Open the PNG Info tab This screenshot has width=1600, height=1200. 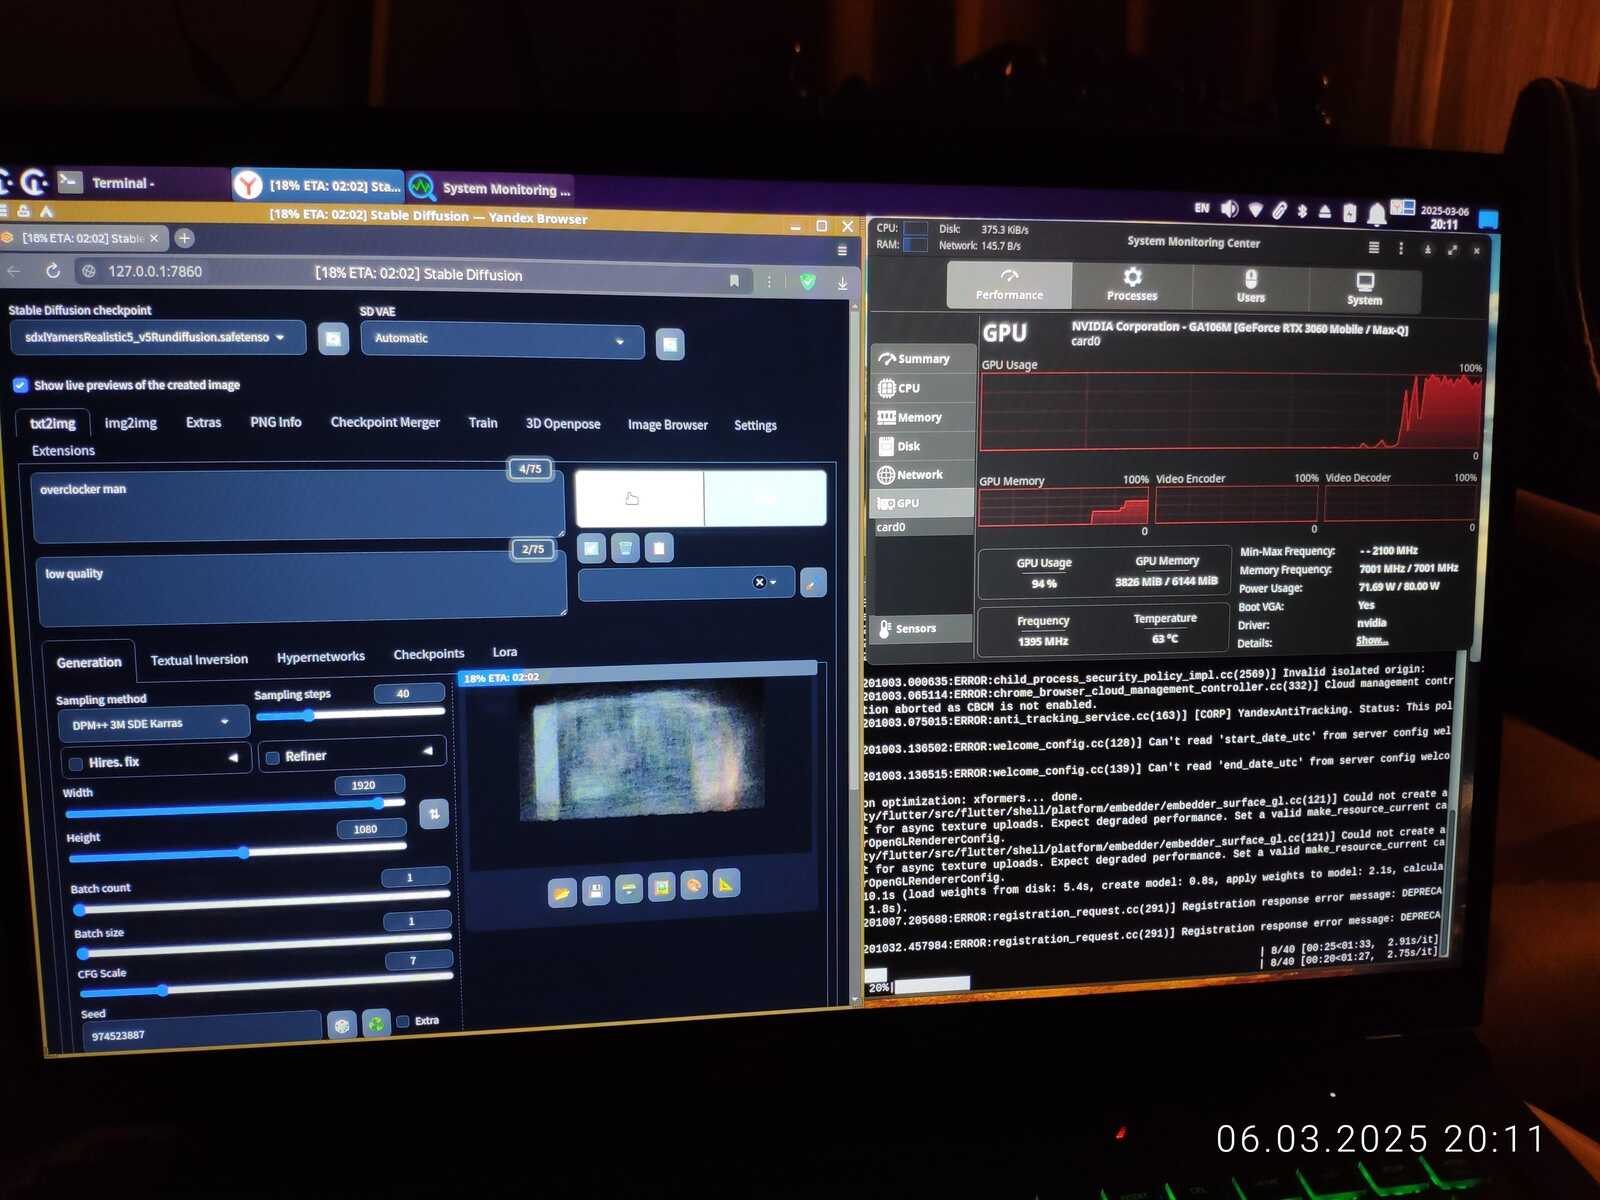276,423
